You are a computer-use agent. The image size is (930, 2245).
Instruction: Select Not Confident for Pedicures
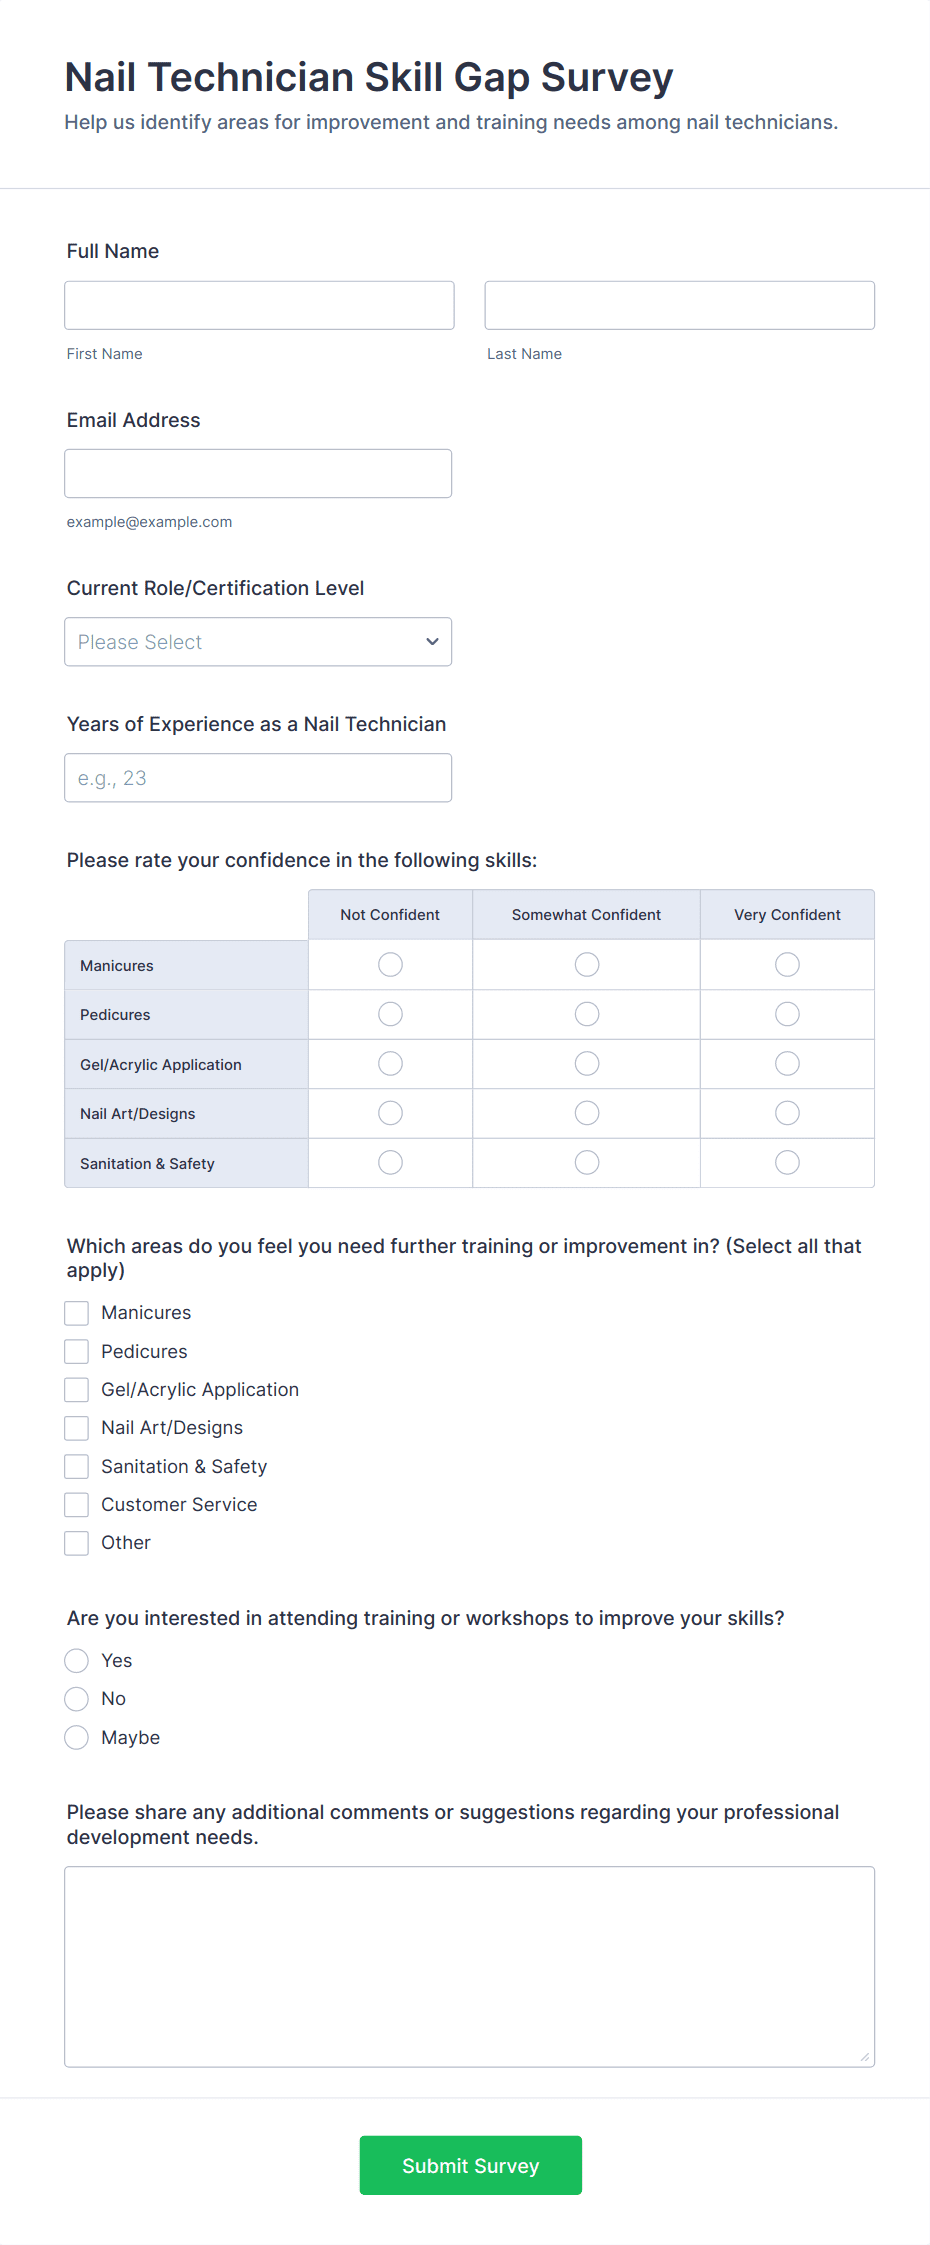pos(389,1013)
